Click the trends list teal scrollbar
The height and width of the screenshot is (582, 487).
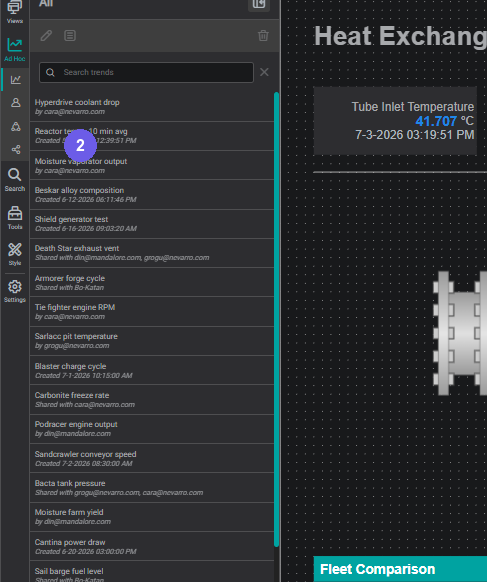point(276,320)
